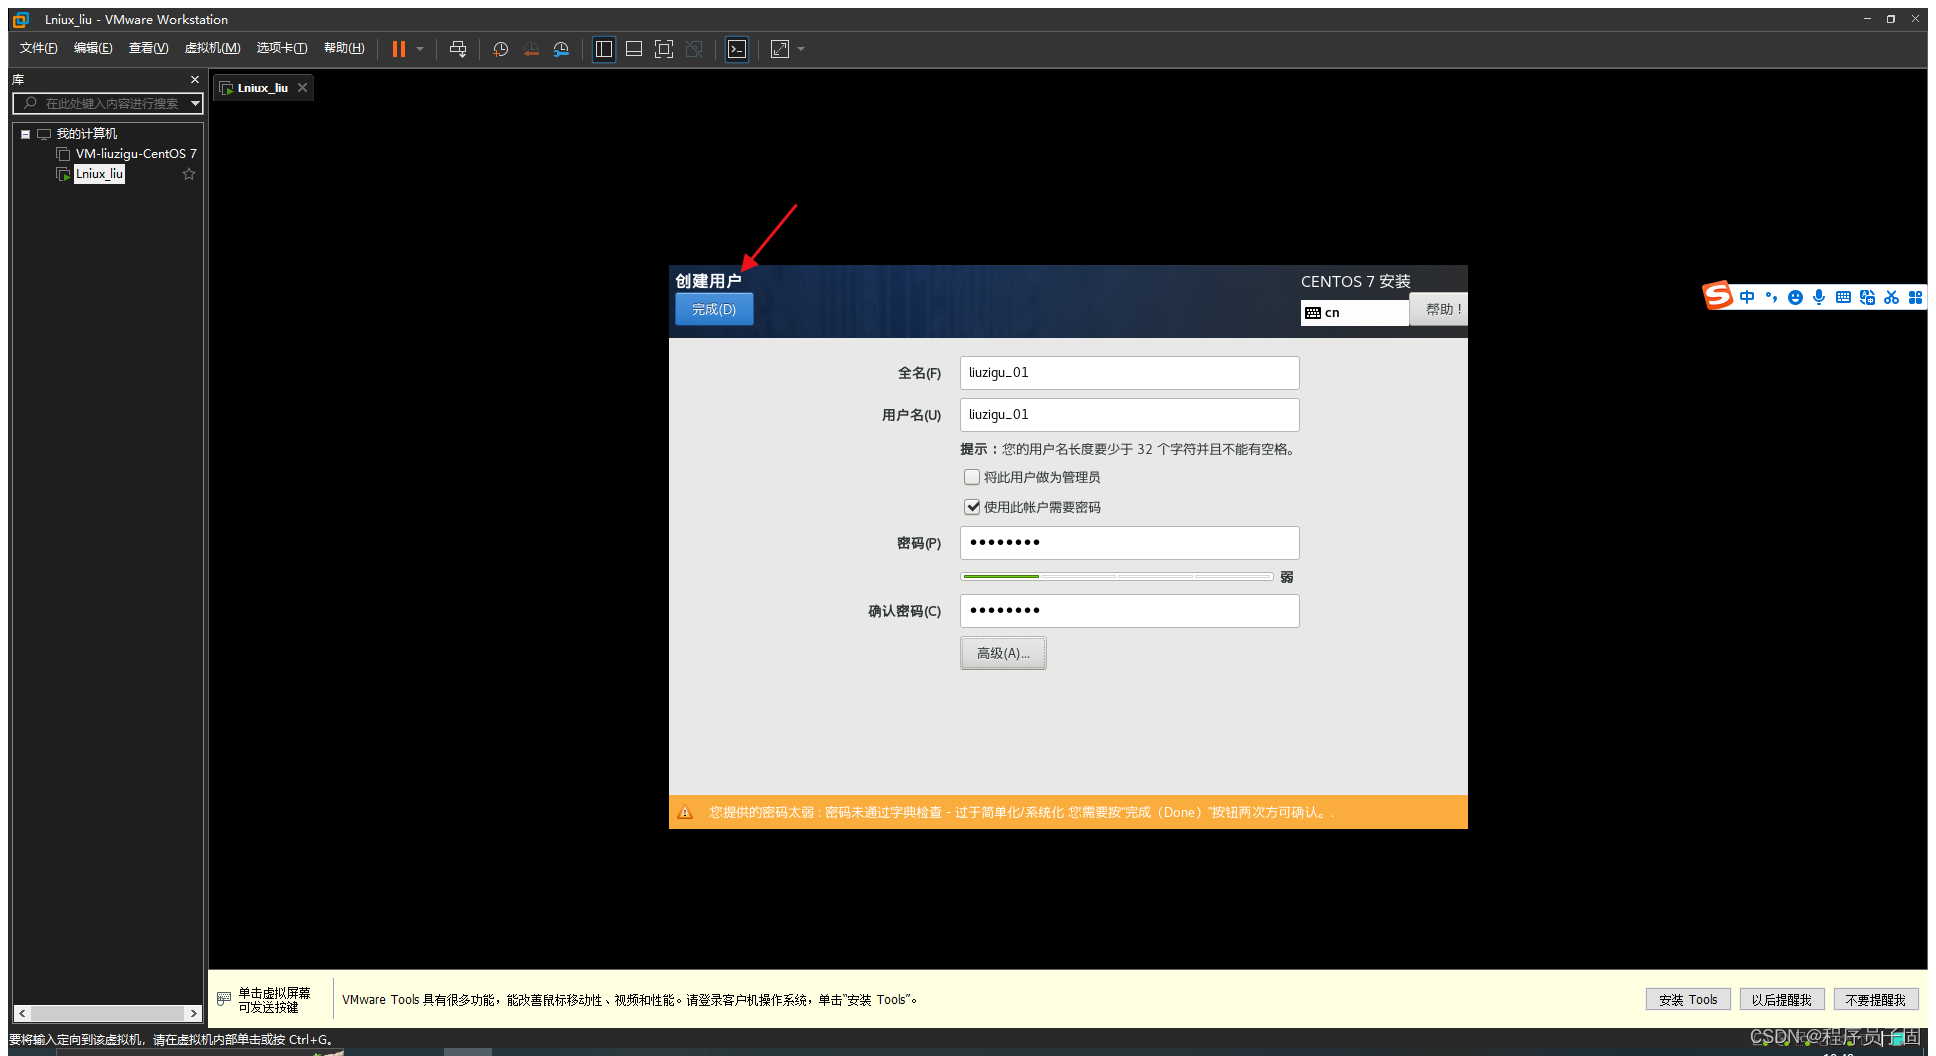The height and width of the screenshot is (1056, 1936).
Task: Open the 帮助(H) menu
Action: click(344, 48)
